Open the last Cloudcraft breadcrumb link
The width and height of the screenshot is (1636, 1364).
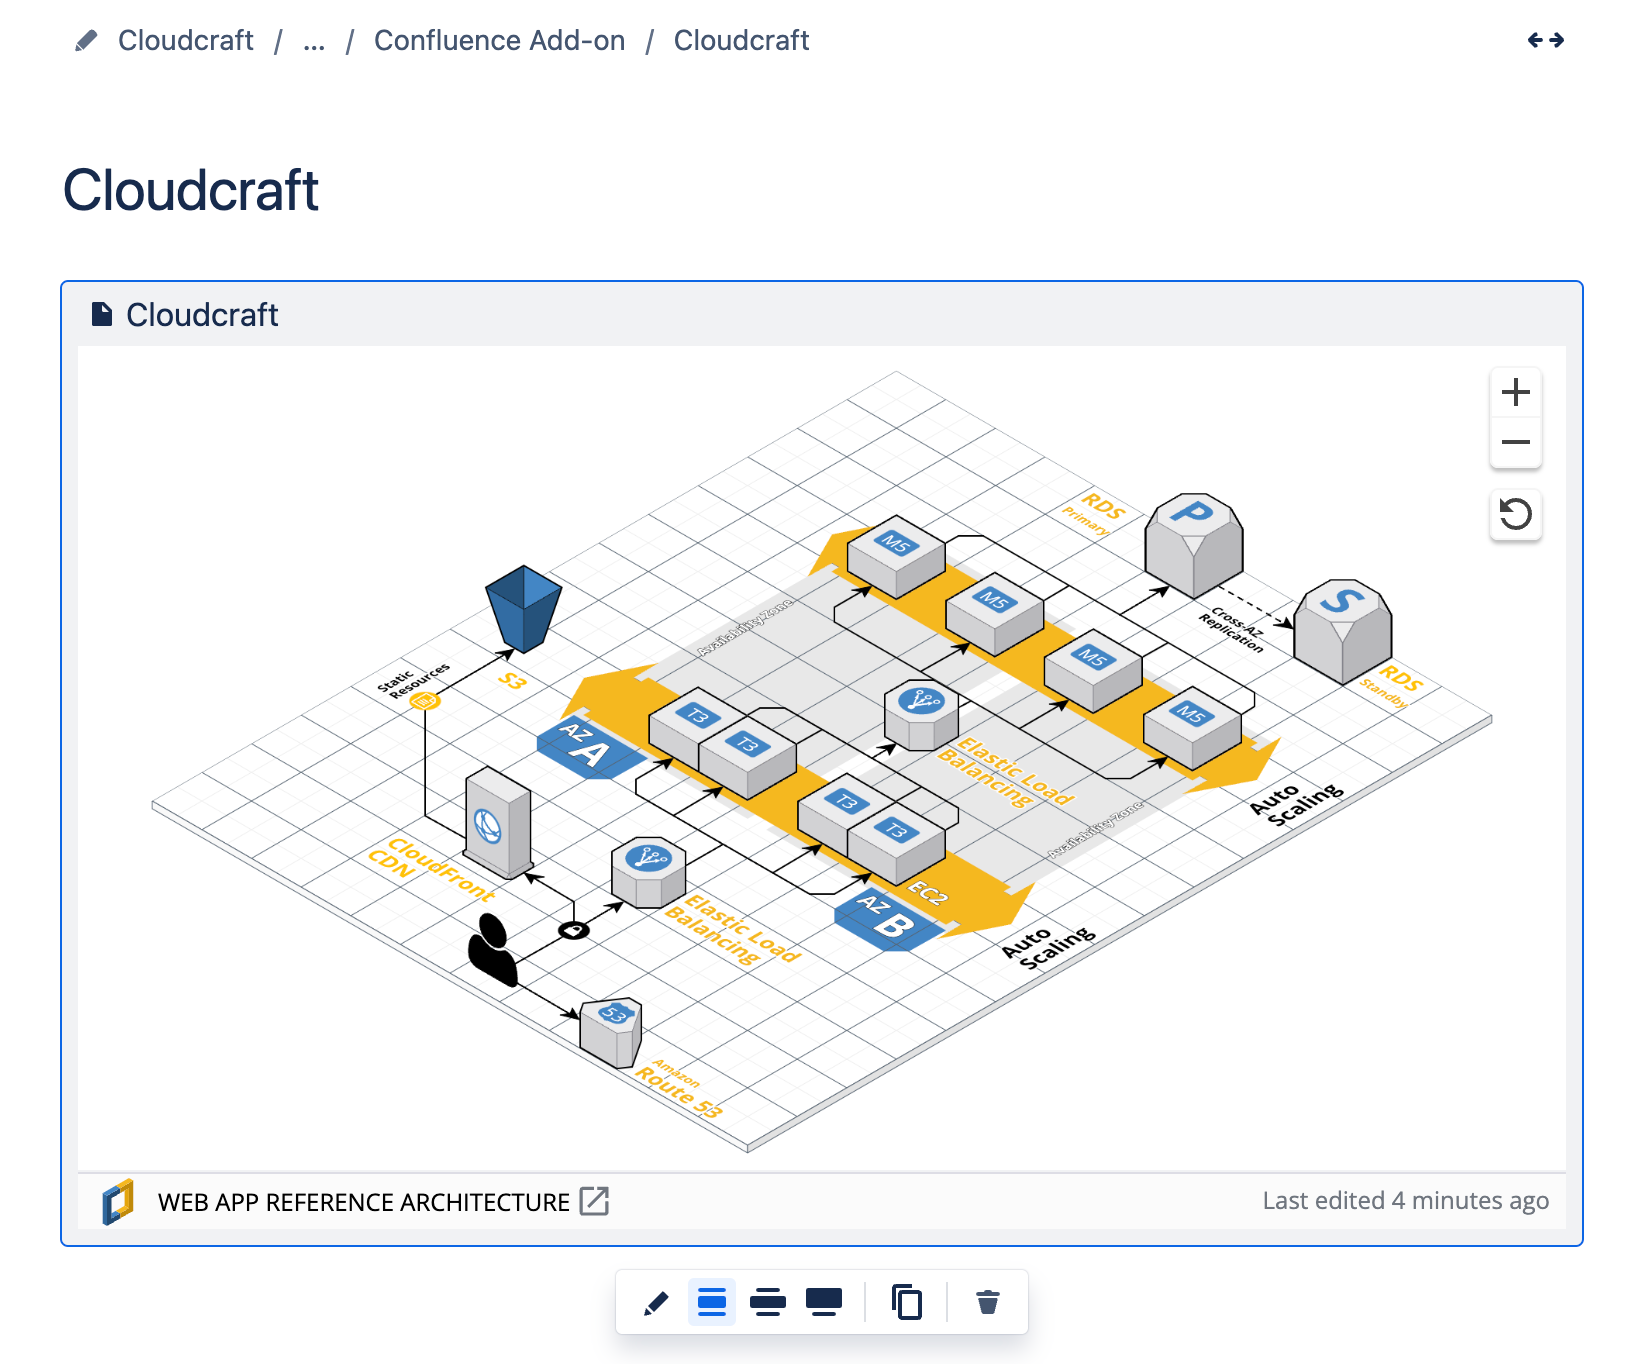coord(741,41)
